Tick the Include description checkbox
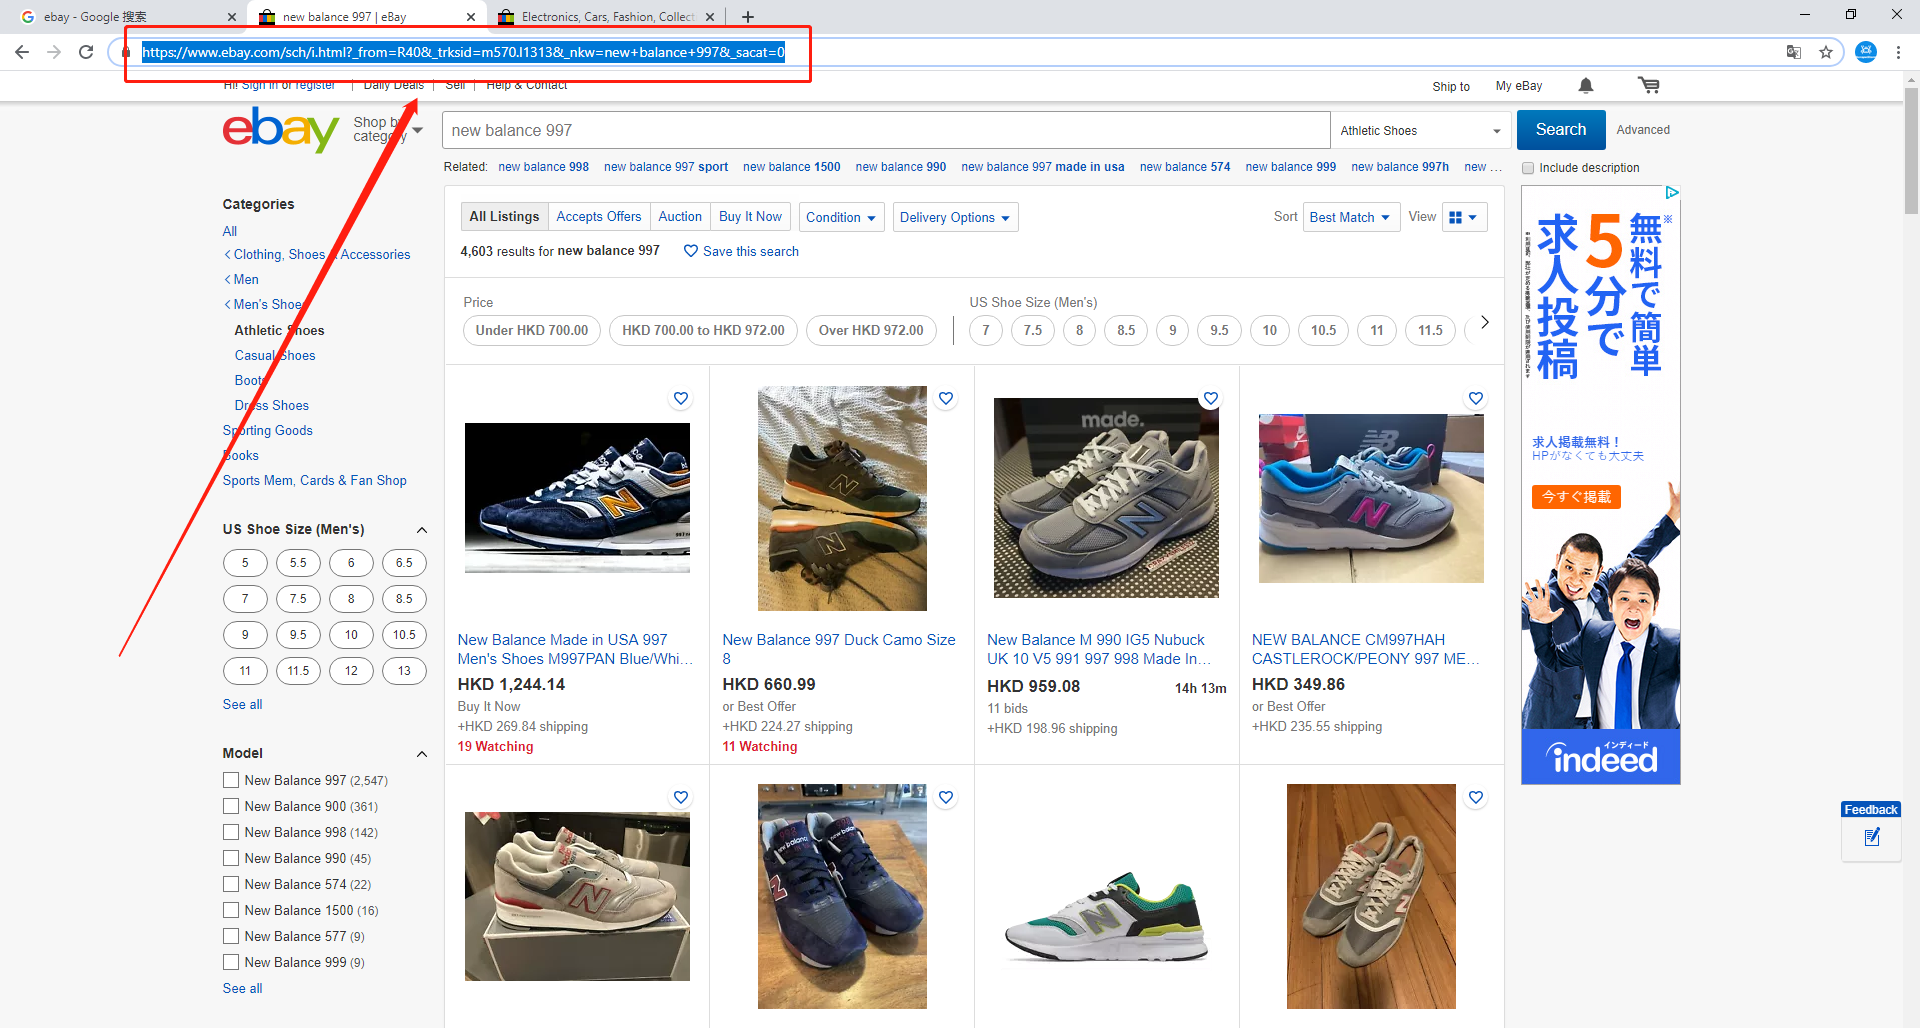1920x1028 pixels. pyautogui.click(x=1528, y=168)
